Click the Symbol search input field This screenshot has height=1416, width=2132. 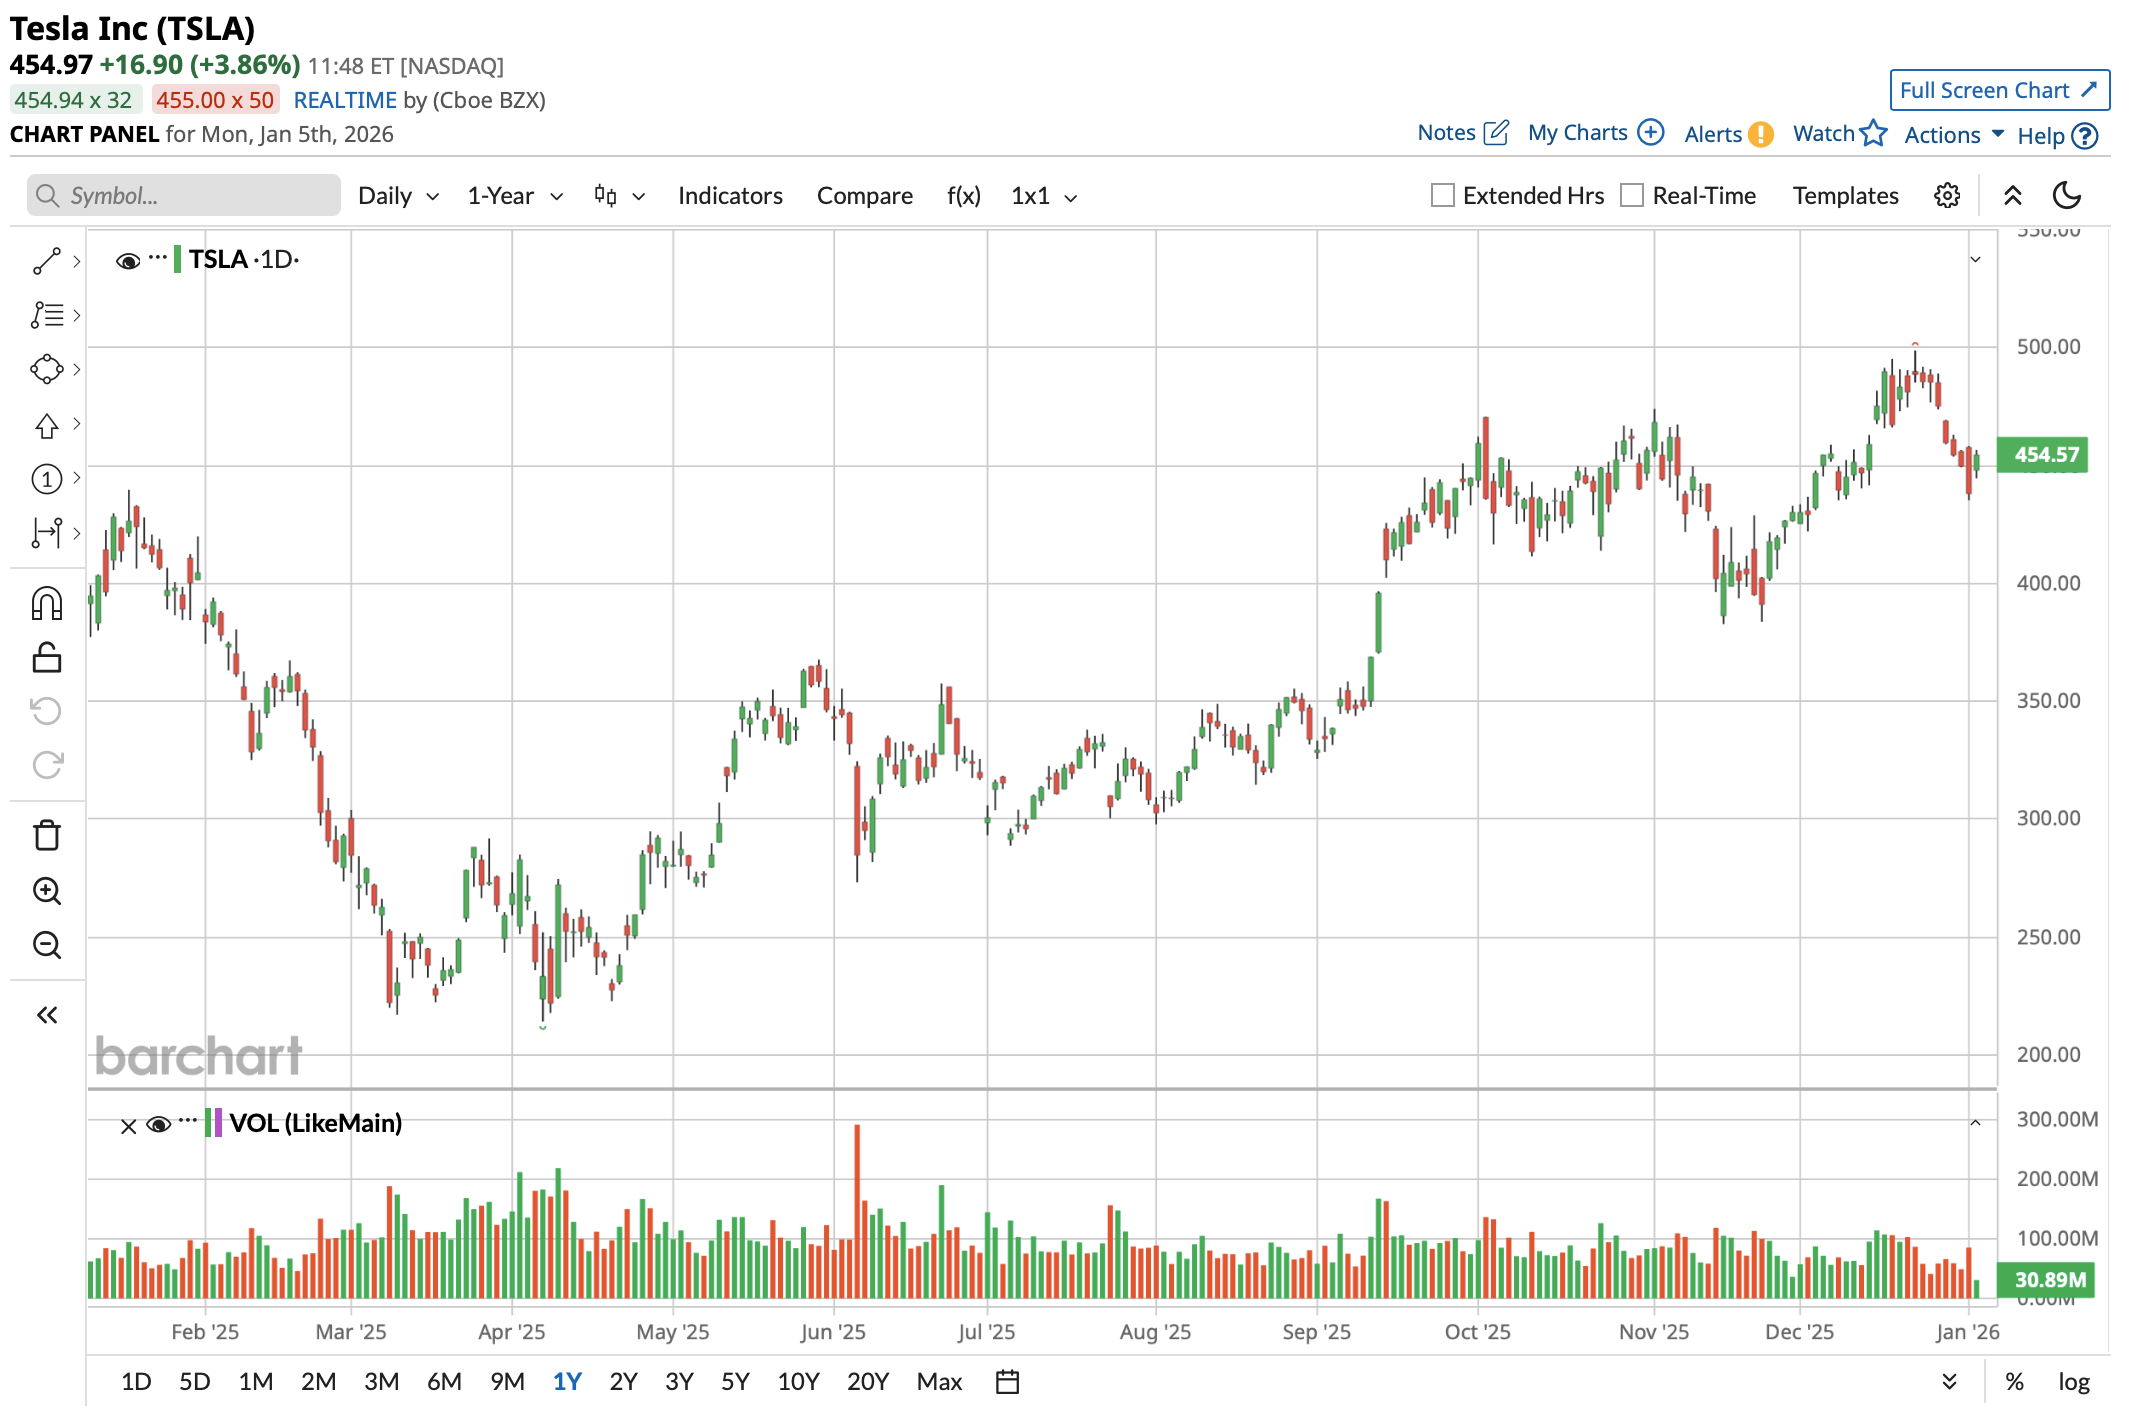(185, 196)
